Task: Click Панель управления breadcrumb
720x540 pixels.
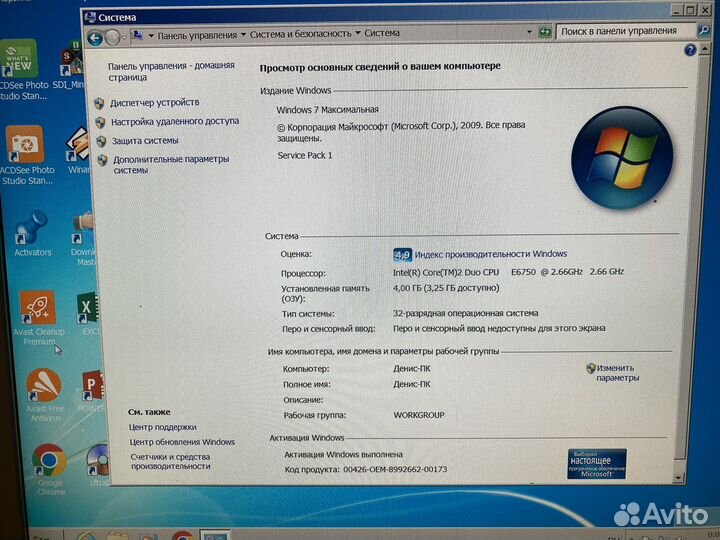Action: click(x=197, y=35)
